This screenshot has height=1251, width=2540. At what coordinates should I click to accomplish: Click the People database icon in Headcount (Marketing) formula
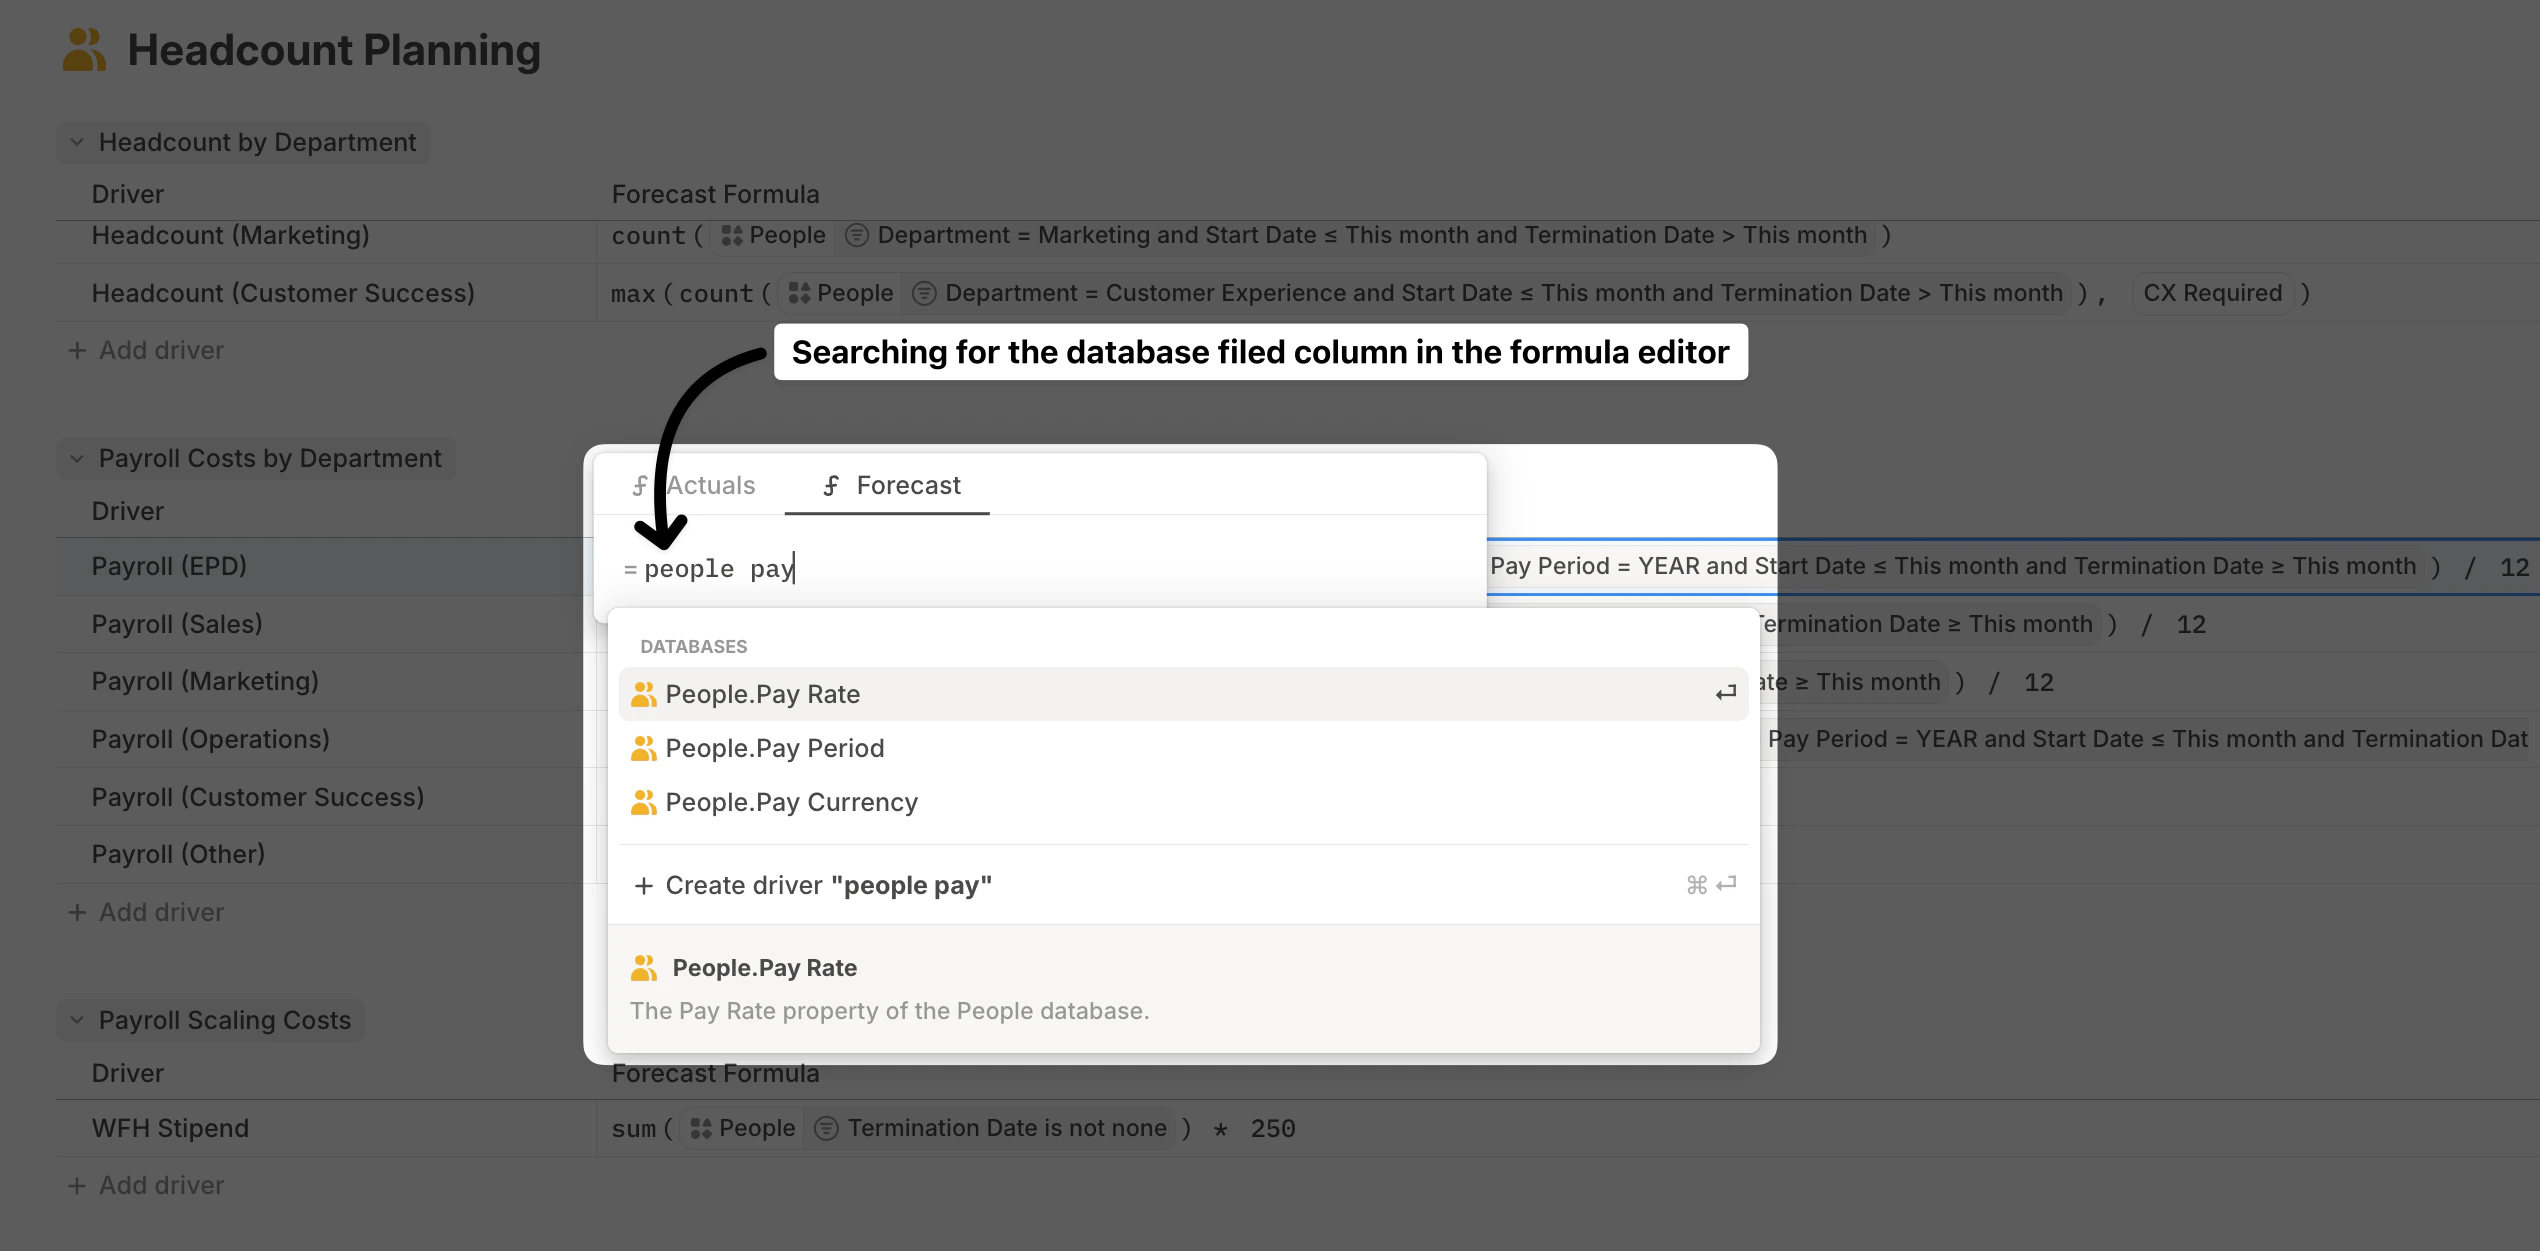coord(732,235)
